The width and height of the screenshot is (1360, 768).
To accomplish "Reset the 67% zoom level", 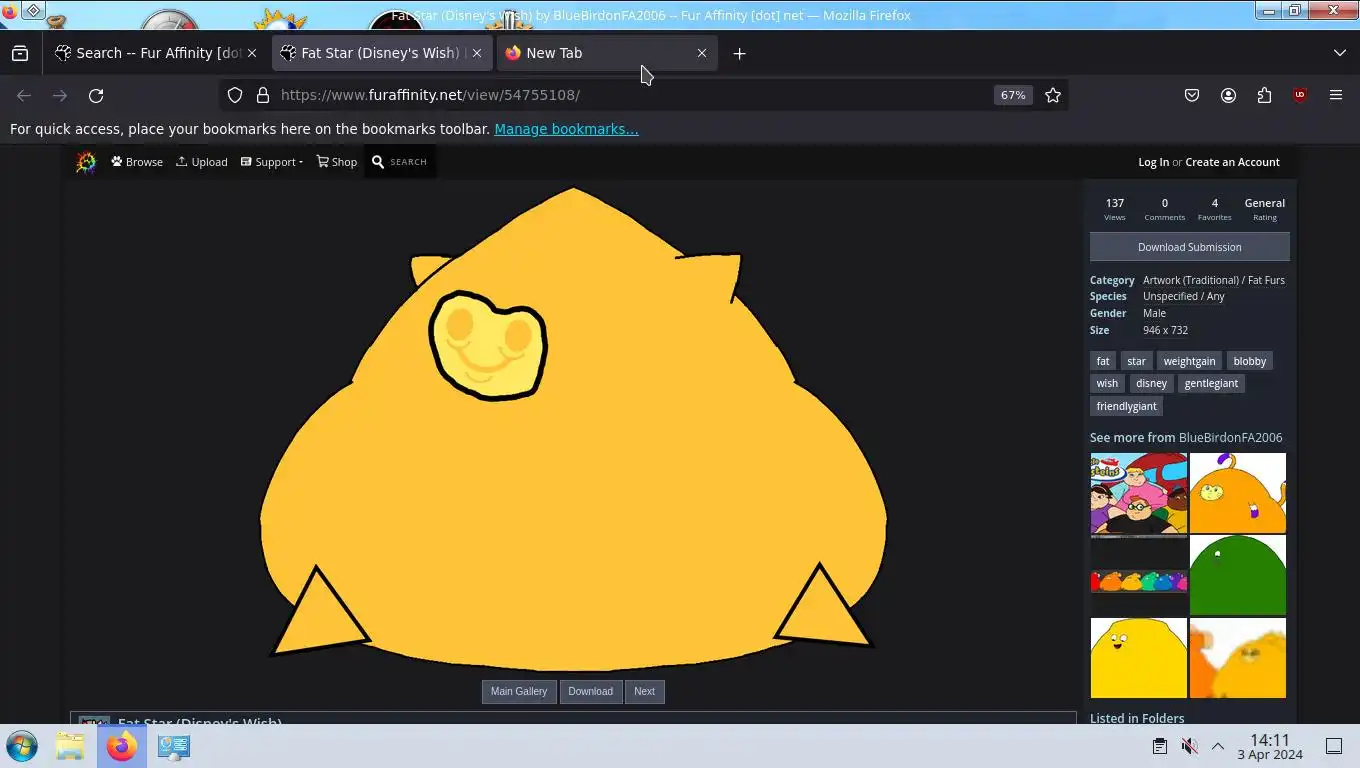I will pos(1013,95).
